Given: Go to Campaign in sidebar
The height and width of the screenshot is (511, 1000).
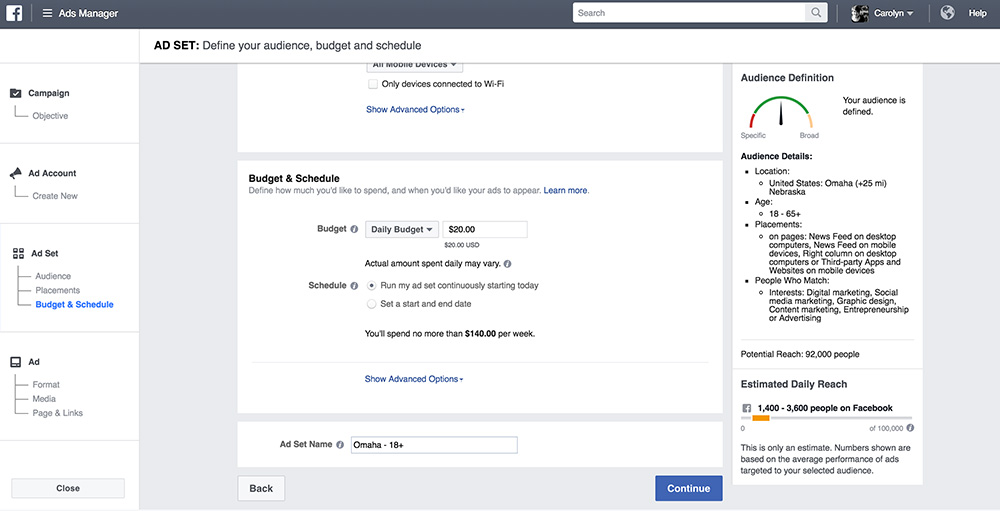Looking at the screenshot, I should pyautogui.click(x=48, y=93).
